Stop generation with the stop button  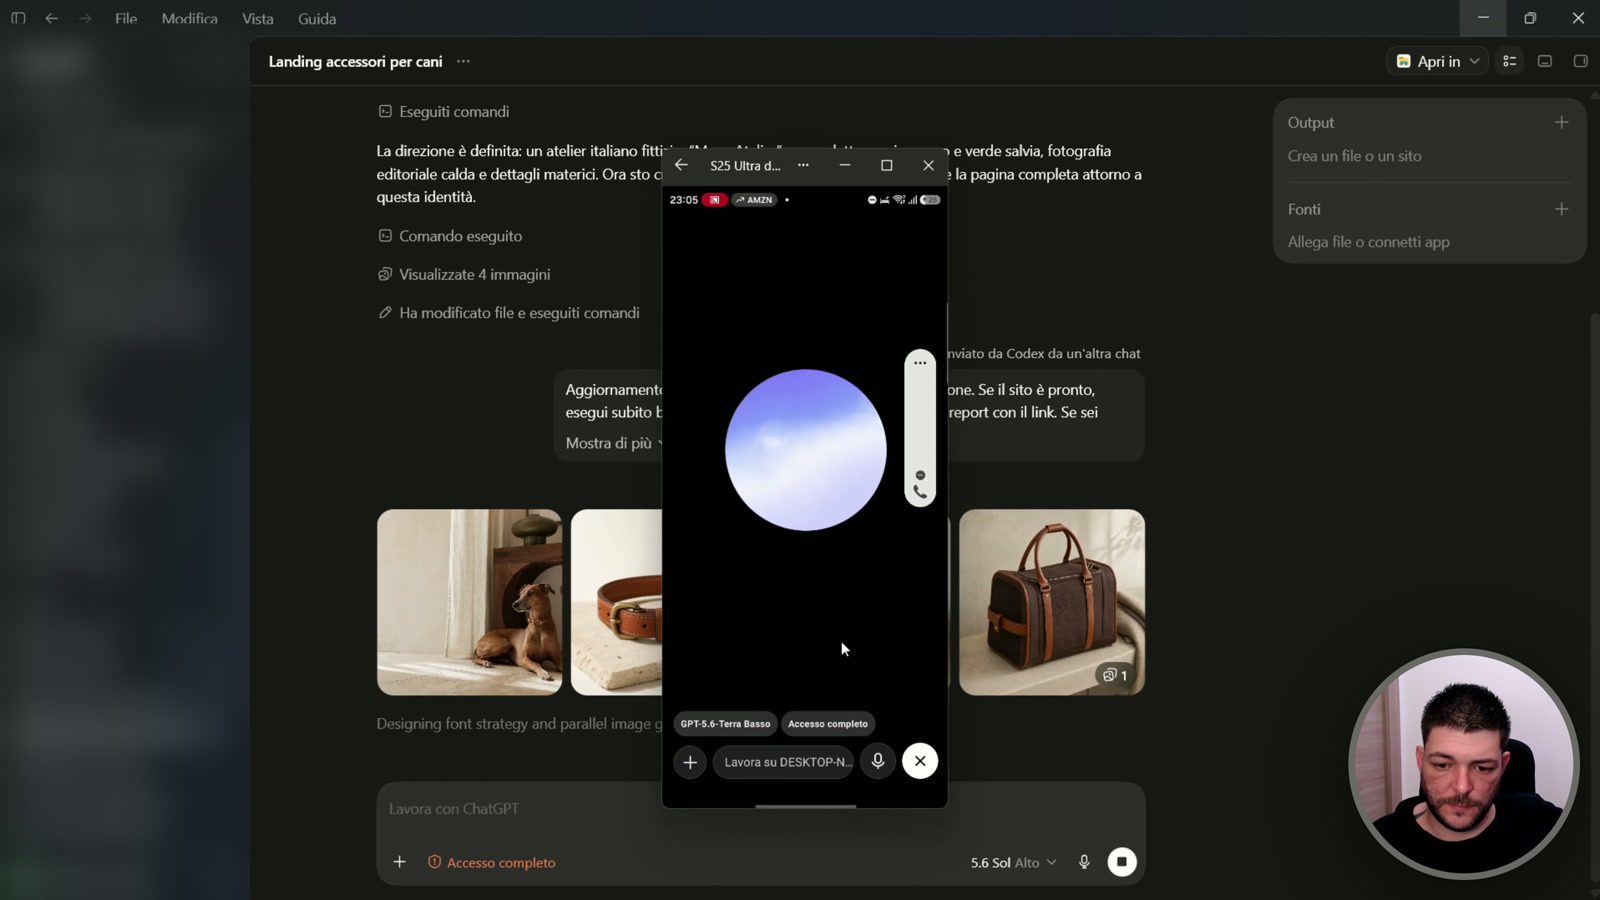tap(1122, 862)
